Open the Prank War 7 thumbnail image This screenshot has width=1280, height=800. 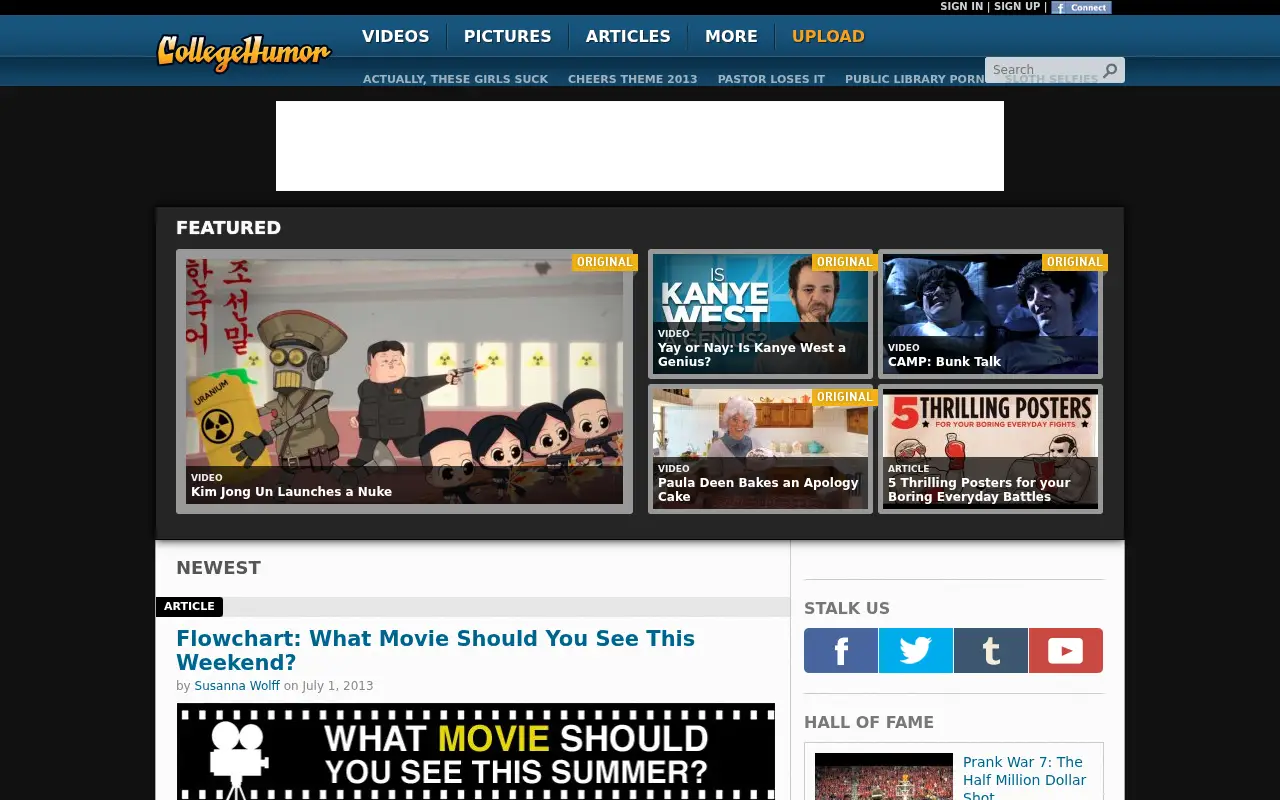884,777
